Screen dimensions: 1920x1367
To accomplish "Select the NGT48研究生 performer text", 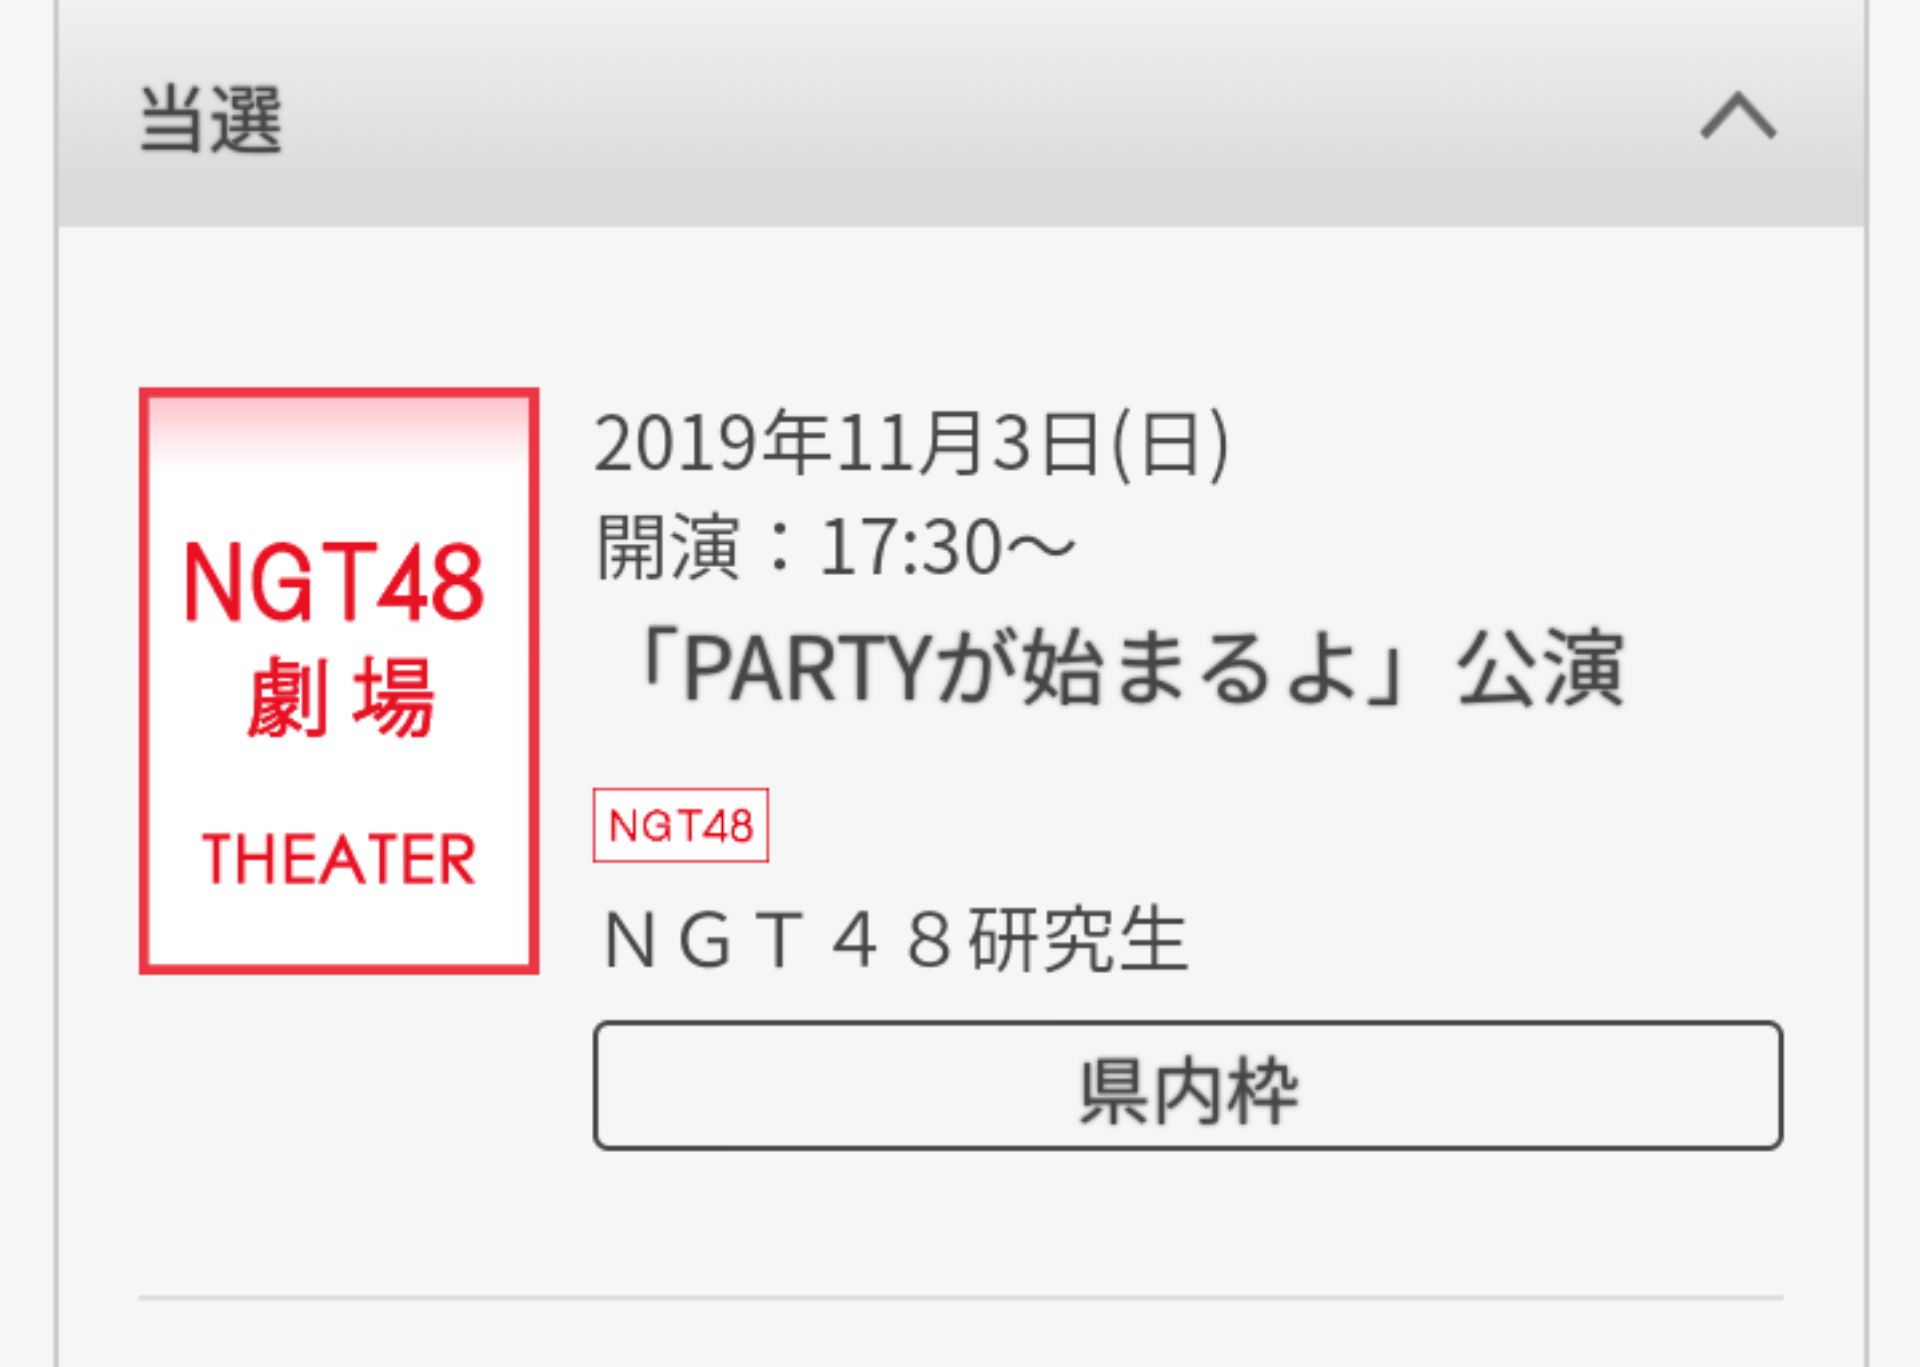I will pyautogui.click(x=896, y=940).
